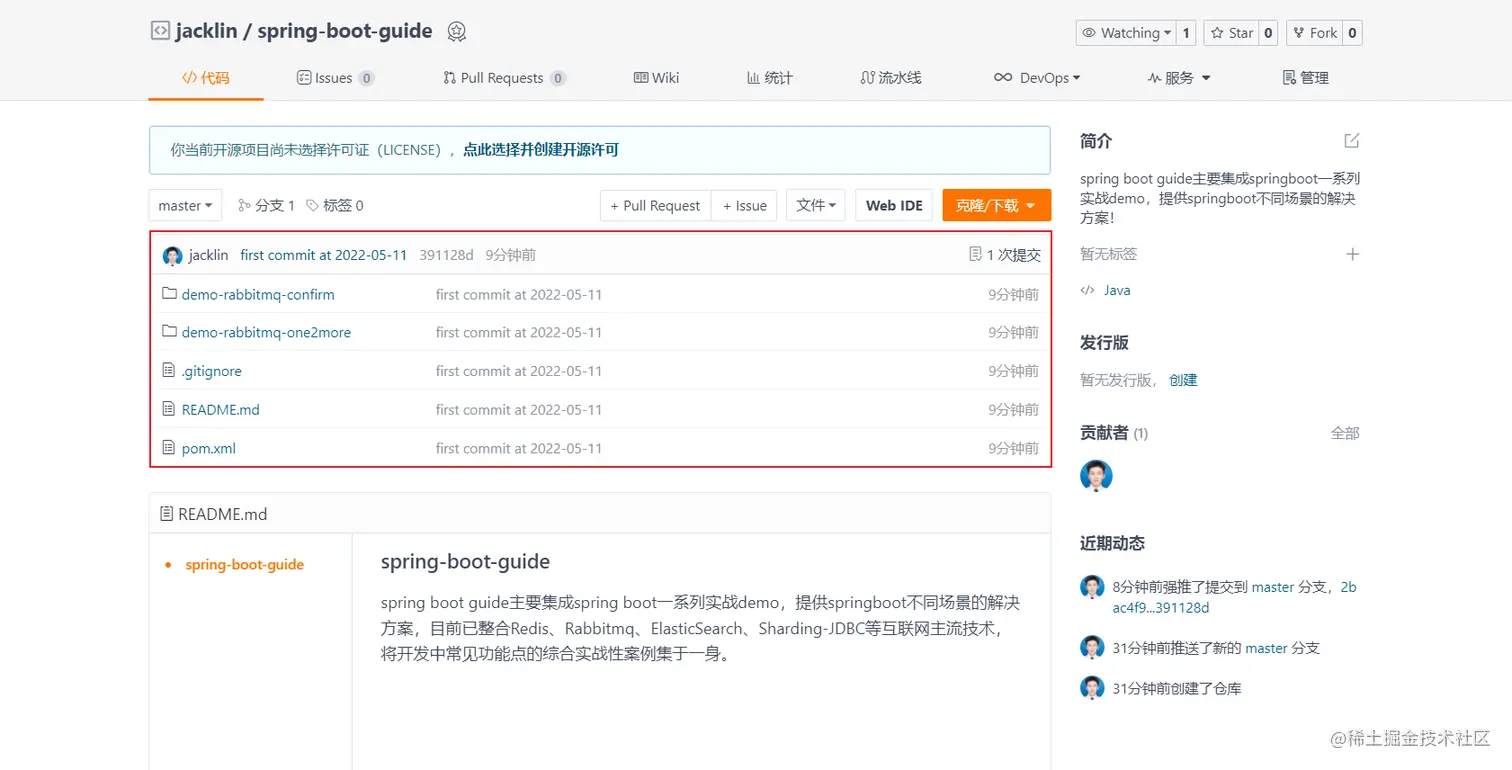Click contributor avatar under 贡献者

(x=1096, y=475)
